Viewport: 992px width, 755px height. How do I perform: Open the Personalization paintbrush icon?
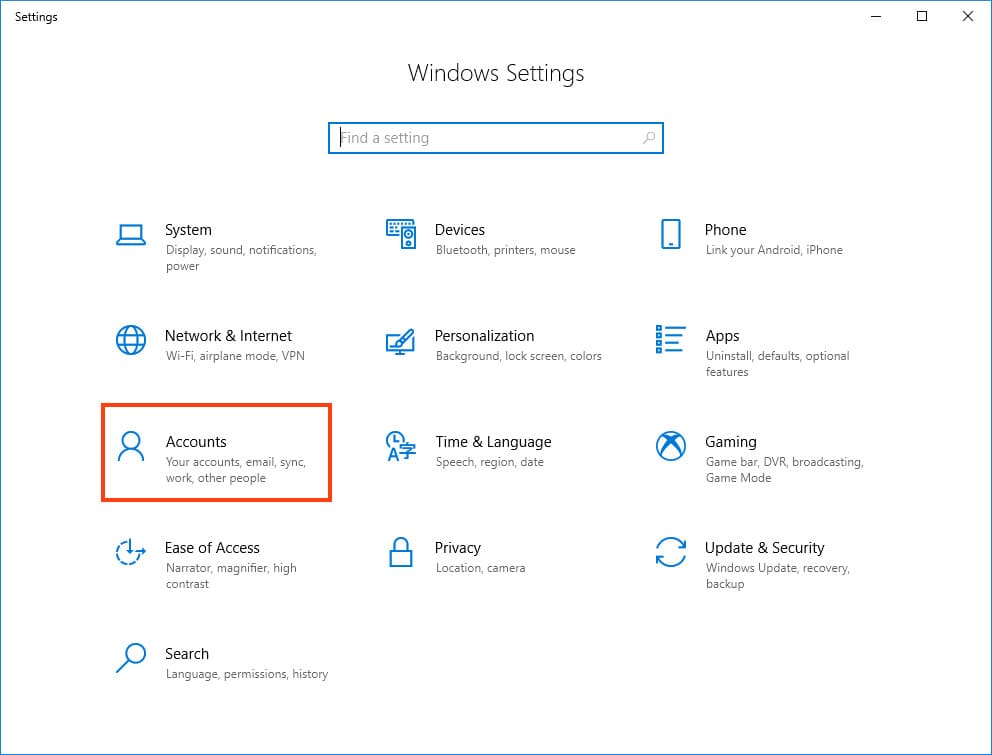(x=400, y=341)
